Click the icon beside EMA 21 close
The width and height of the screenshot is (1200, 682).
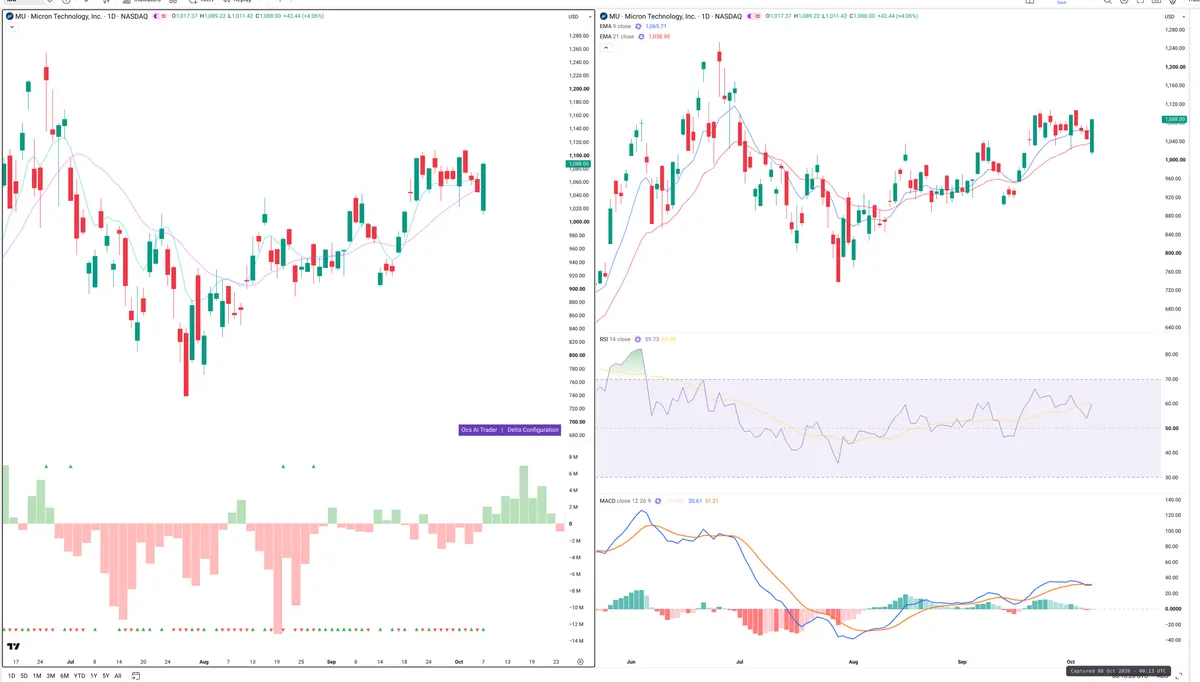pyautogui.click(x=642, y=36)
